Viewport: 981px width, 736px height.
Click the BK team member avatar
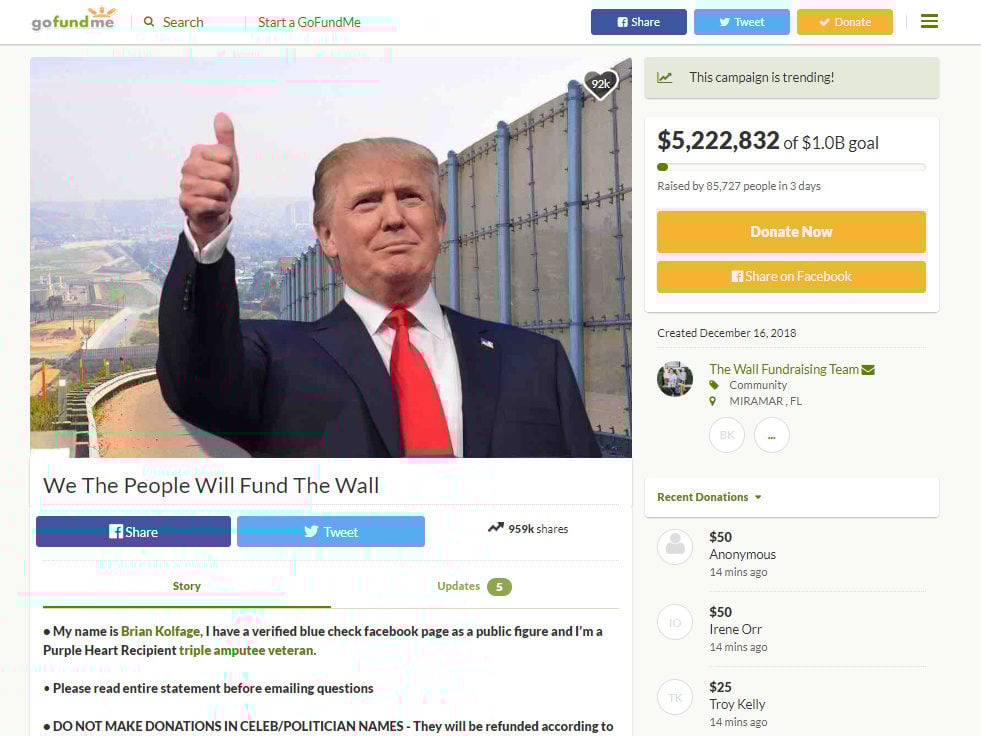pos(727,435)
